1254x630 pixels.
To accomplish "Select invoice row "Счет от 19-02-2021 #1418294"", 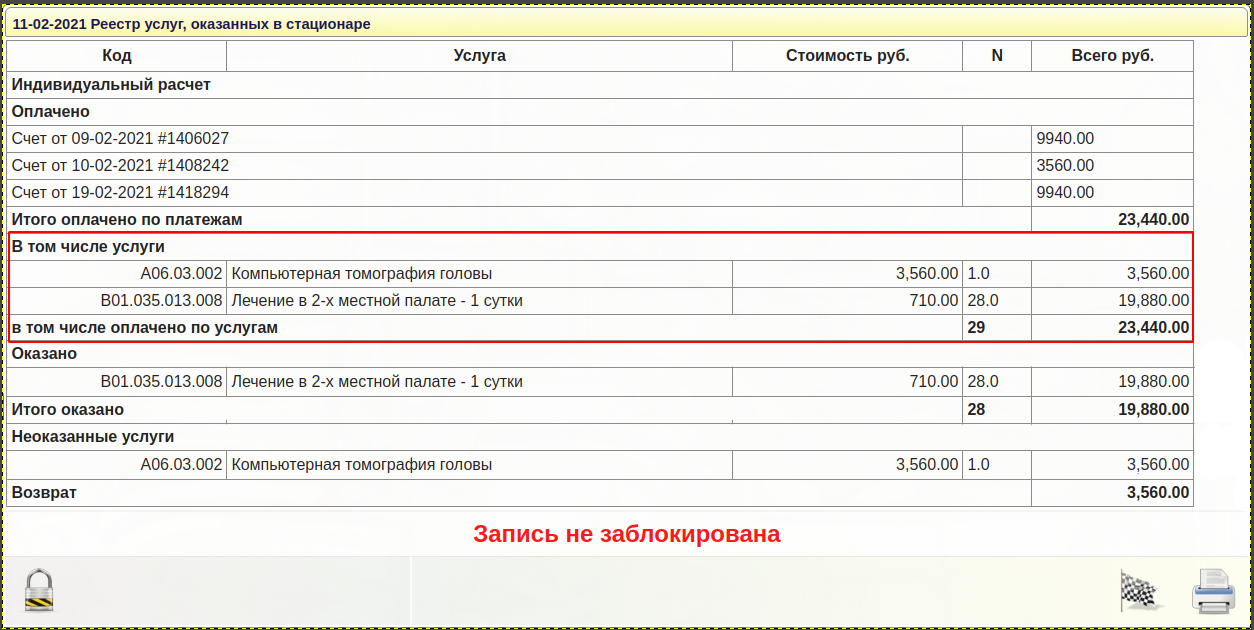I will pyautogui.click(x=120, y=193).
